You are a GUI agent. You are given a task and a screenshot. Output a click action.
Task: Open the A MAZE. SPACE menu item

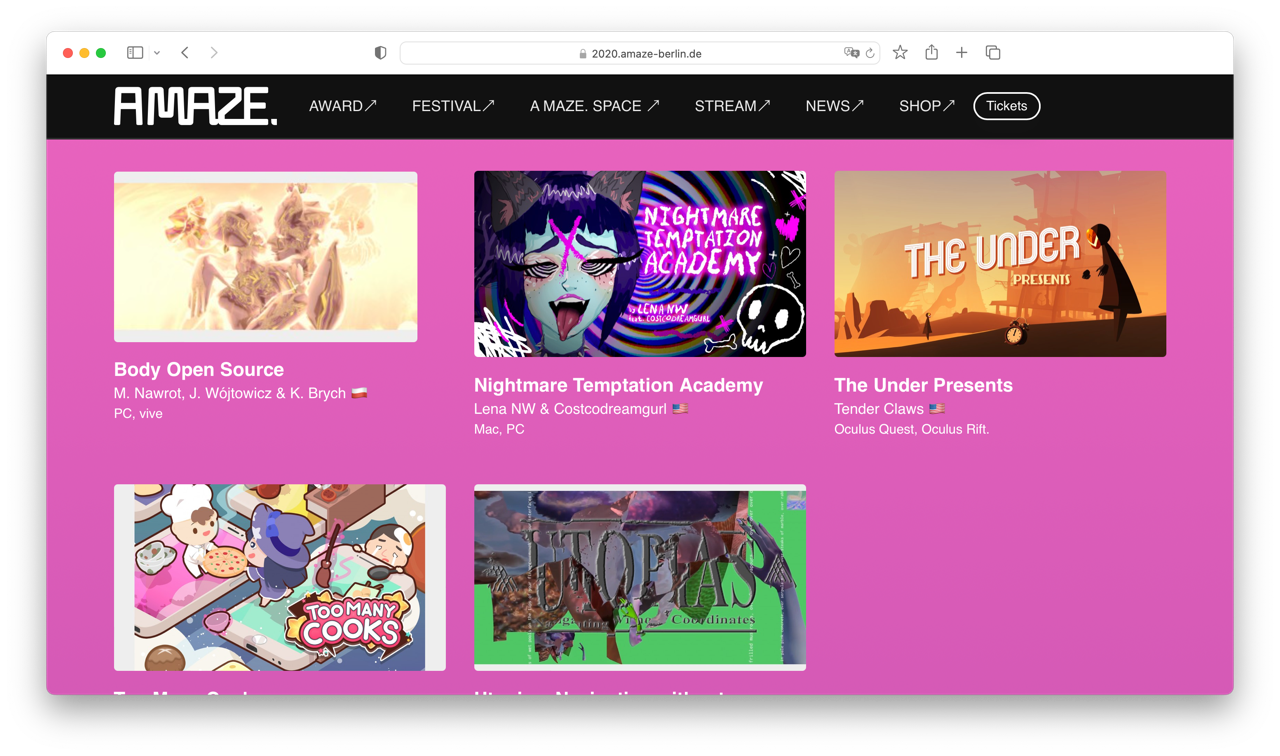(594, 106)
